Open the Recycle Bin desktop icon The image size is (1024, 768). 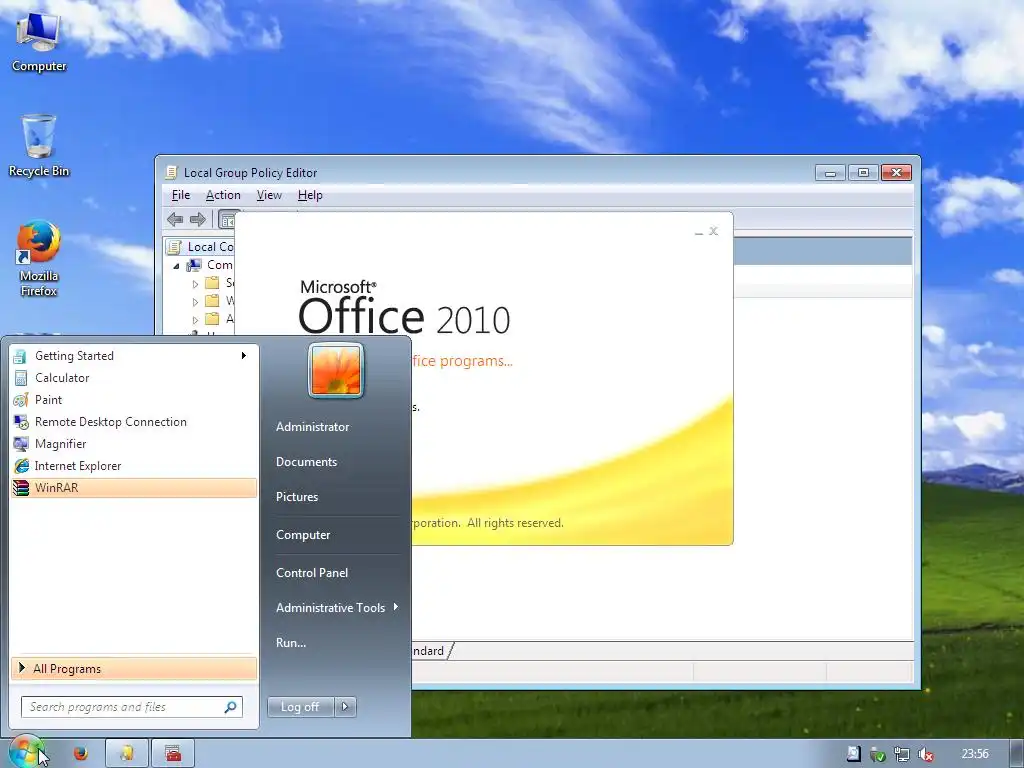(39, 146)
